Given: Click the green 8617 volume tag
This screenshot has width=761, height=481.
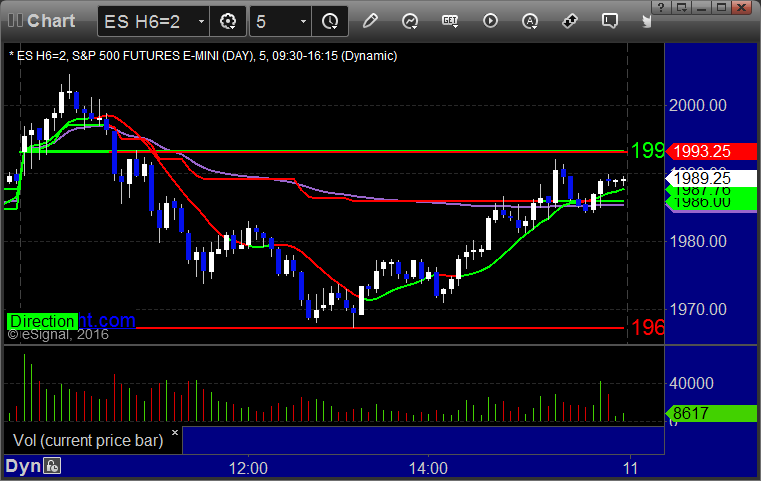Looking at the screenshot, I should pyautogui.click(x=711, y=414).
